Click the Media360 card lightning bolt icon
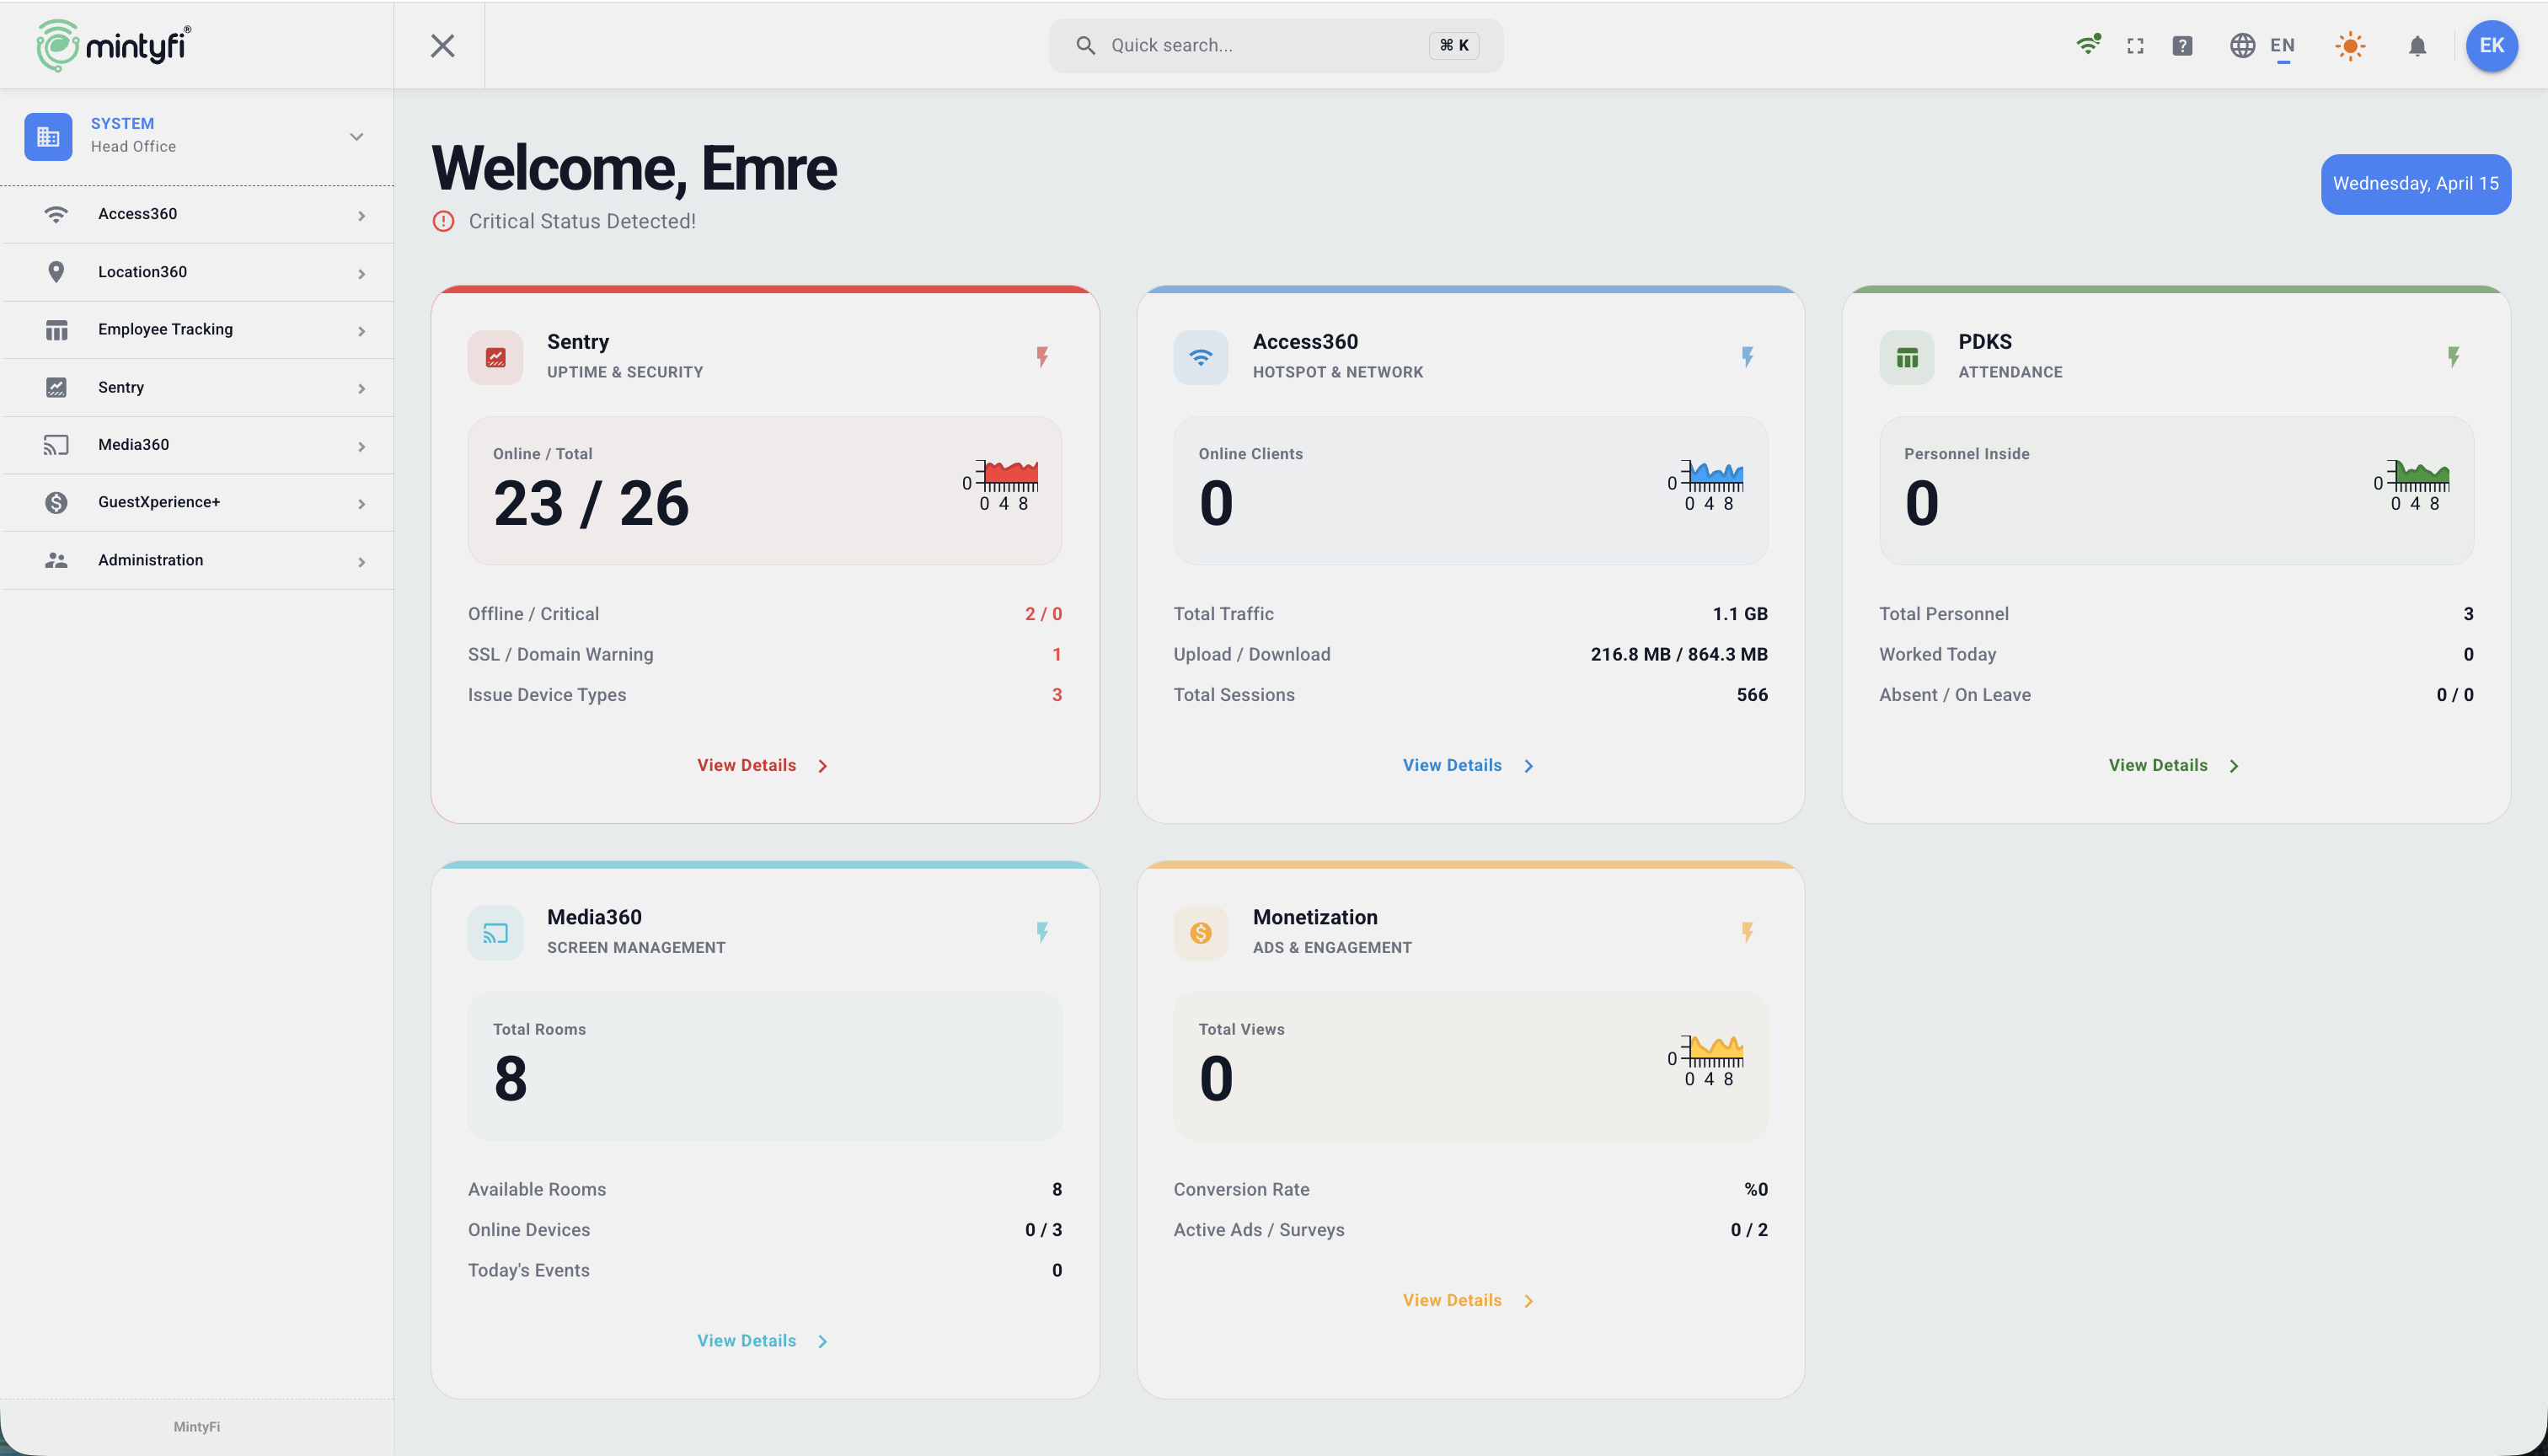Screen dimensions: 2548x1456 click(x=1042, y=933)
